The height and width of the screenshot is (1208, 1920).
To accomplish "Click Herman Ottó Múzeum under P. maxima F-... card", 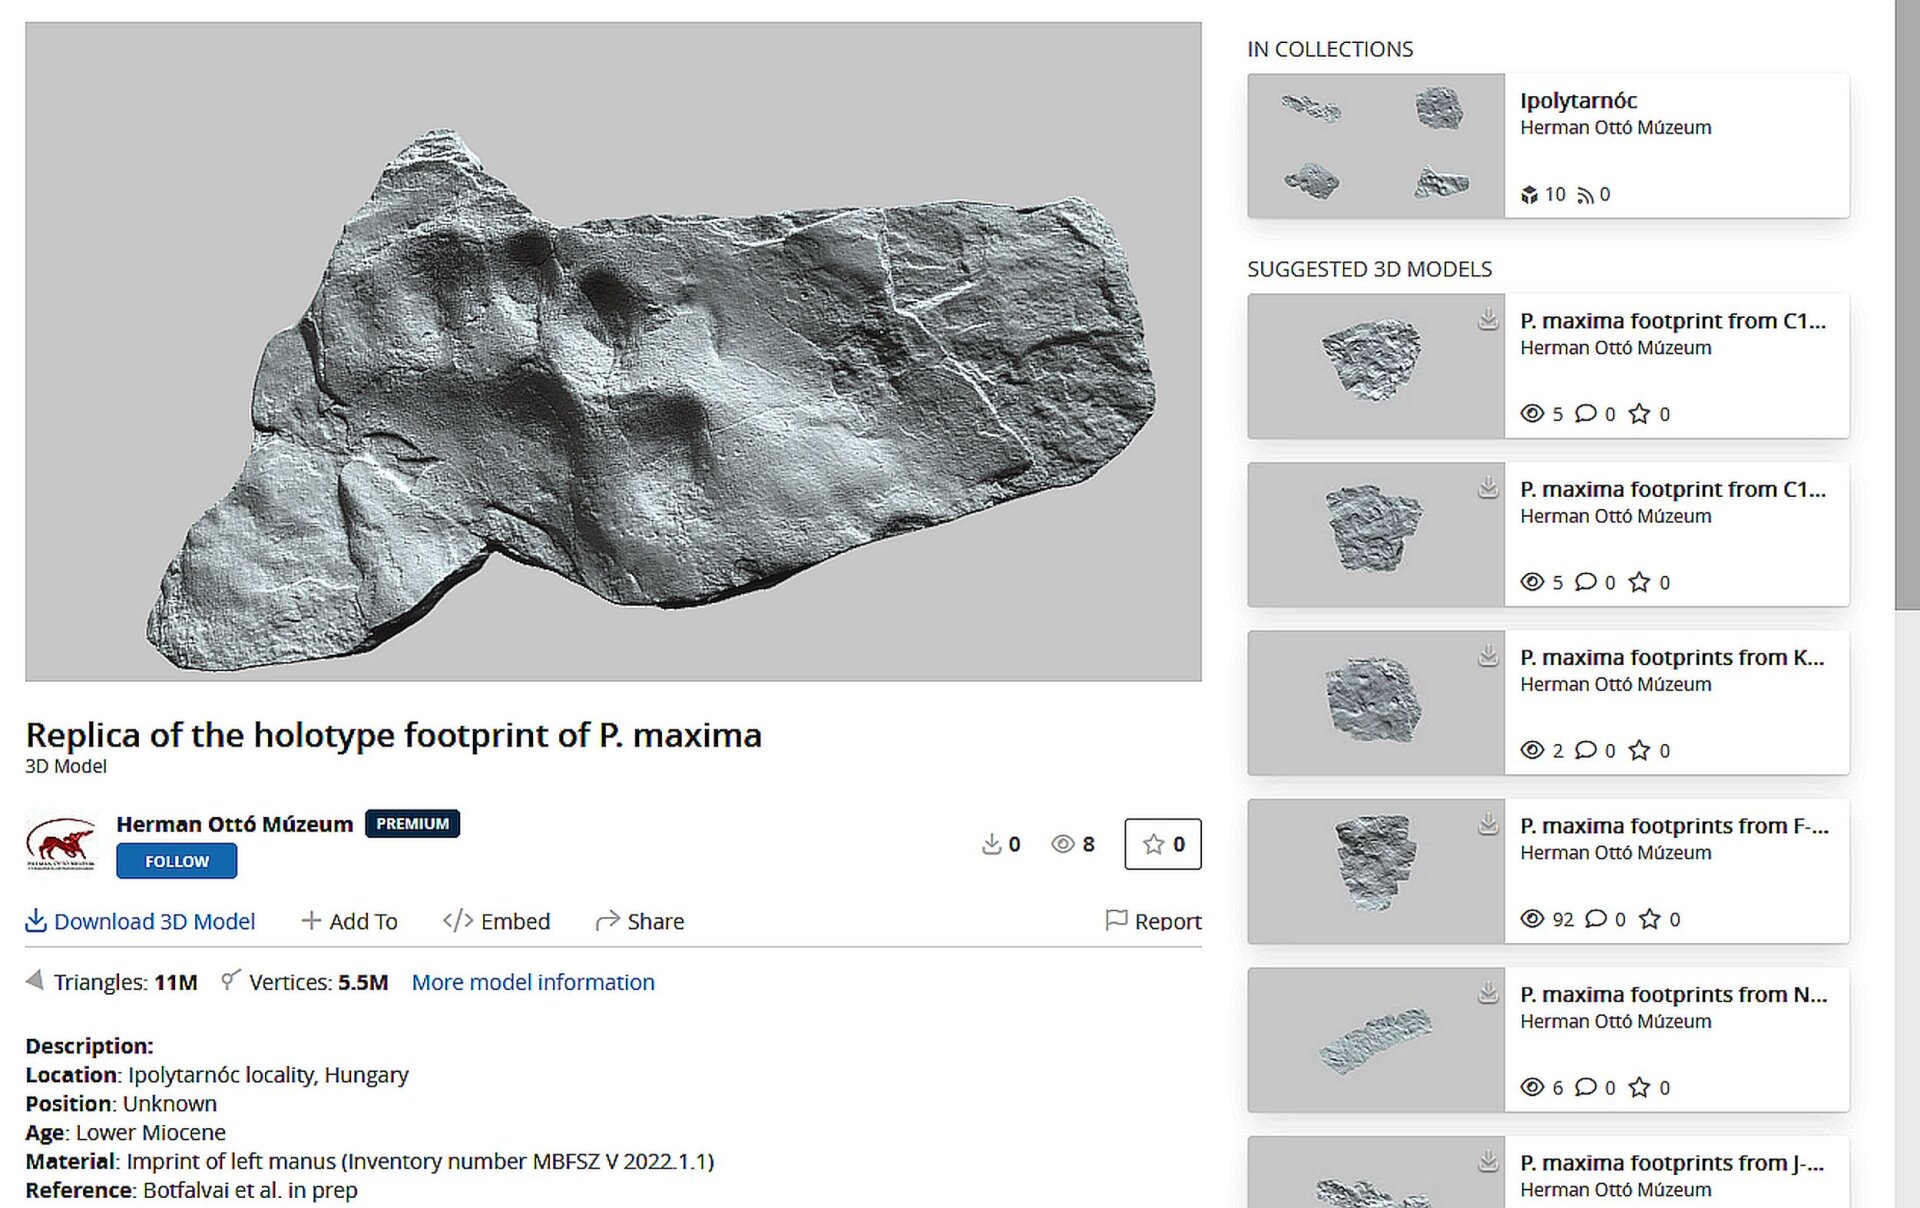I will pos(1615,853).
